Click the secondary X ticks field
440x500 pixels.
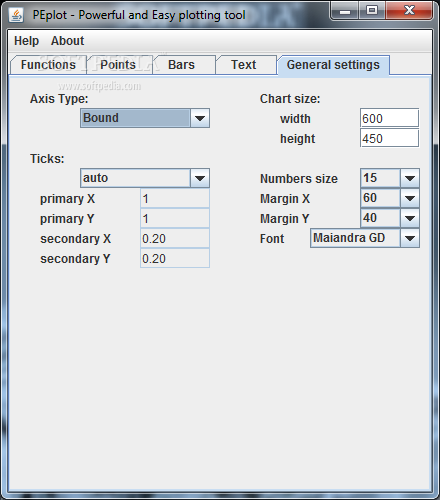click(x=175, y=239)
